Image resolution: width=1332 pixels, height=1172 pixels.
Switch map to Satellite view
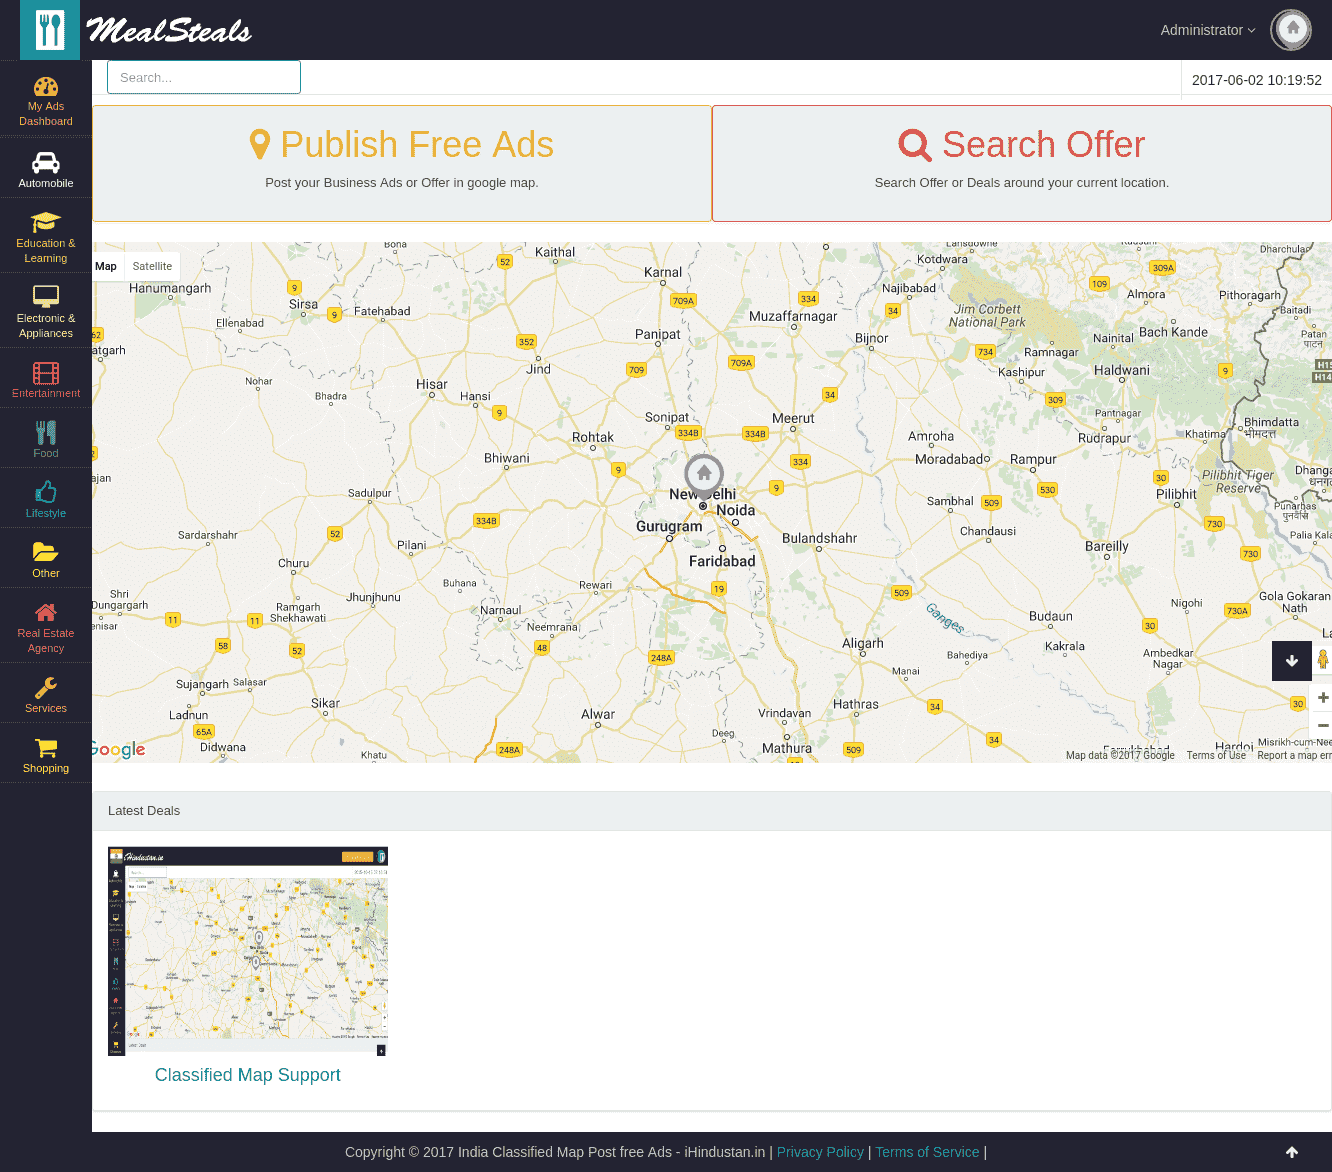coord(152,266)
